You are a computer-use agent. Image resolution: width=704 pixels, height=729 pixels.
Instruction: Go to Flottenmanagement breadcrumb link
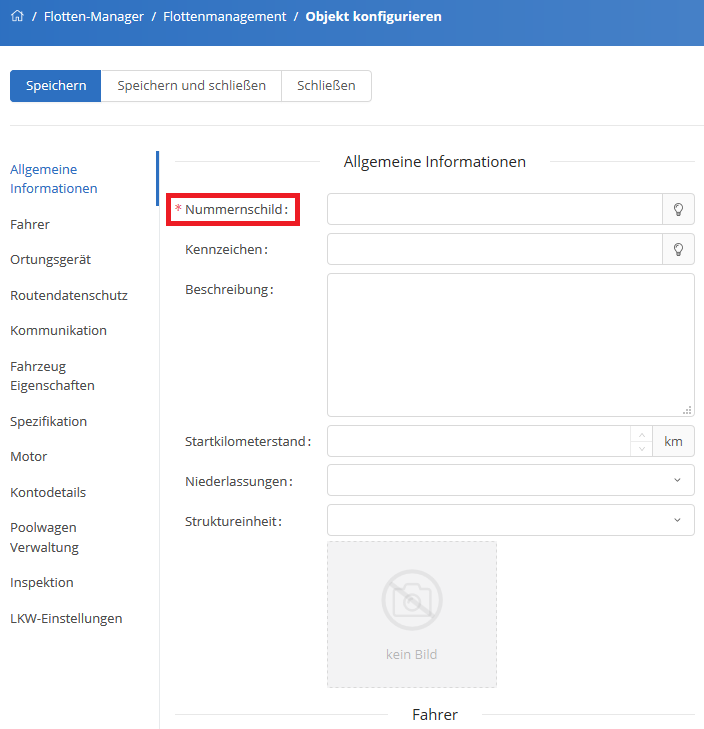(225, 17)
